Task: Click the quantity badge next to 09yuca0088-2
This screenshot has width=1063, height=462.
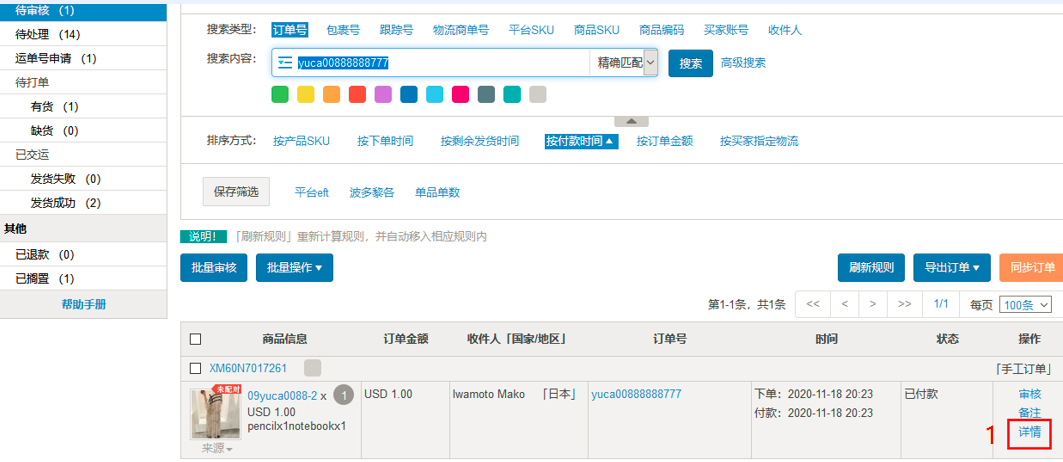Action: [343, 395]
